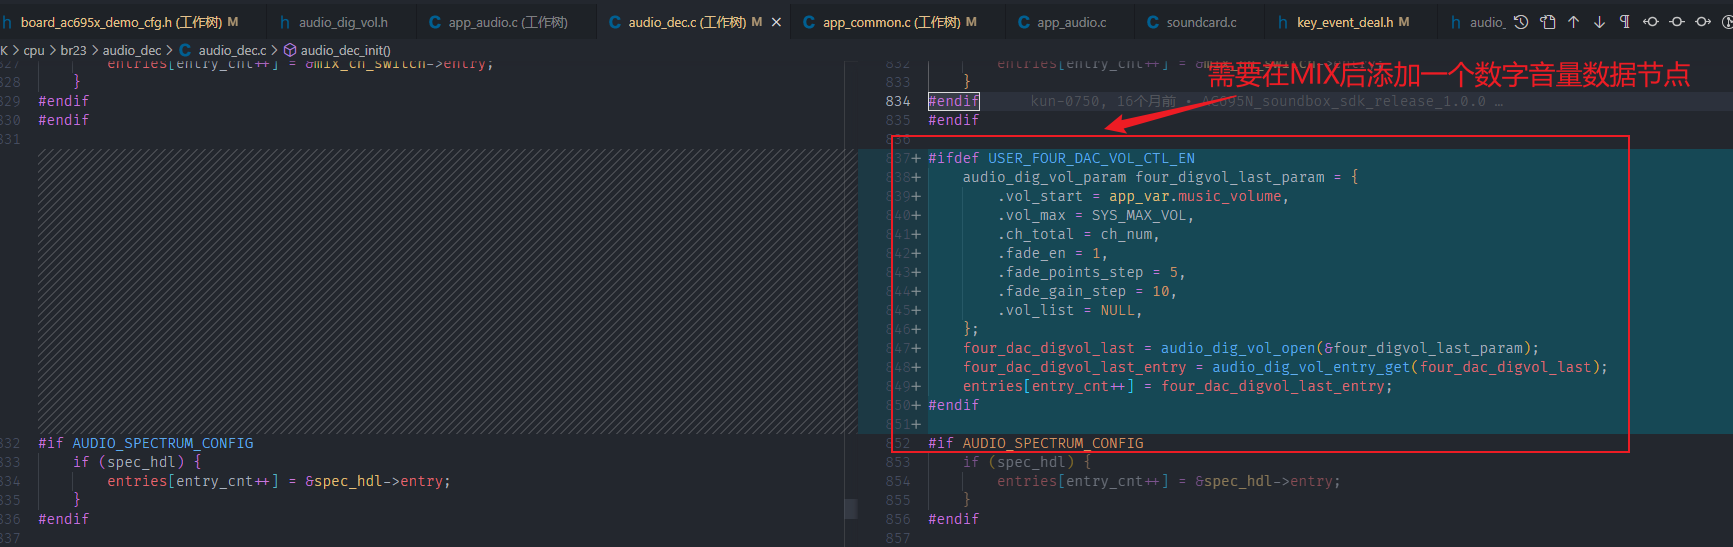Click four_dac_digvol_last_entry on entries line

(x=1272, y=386)
